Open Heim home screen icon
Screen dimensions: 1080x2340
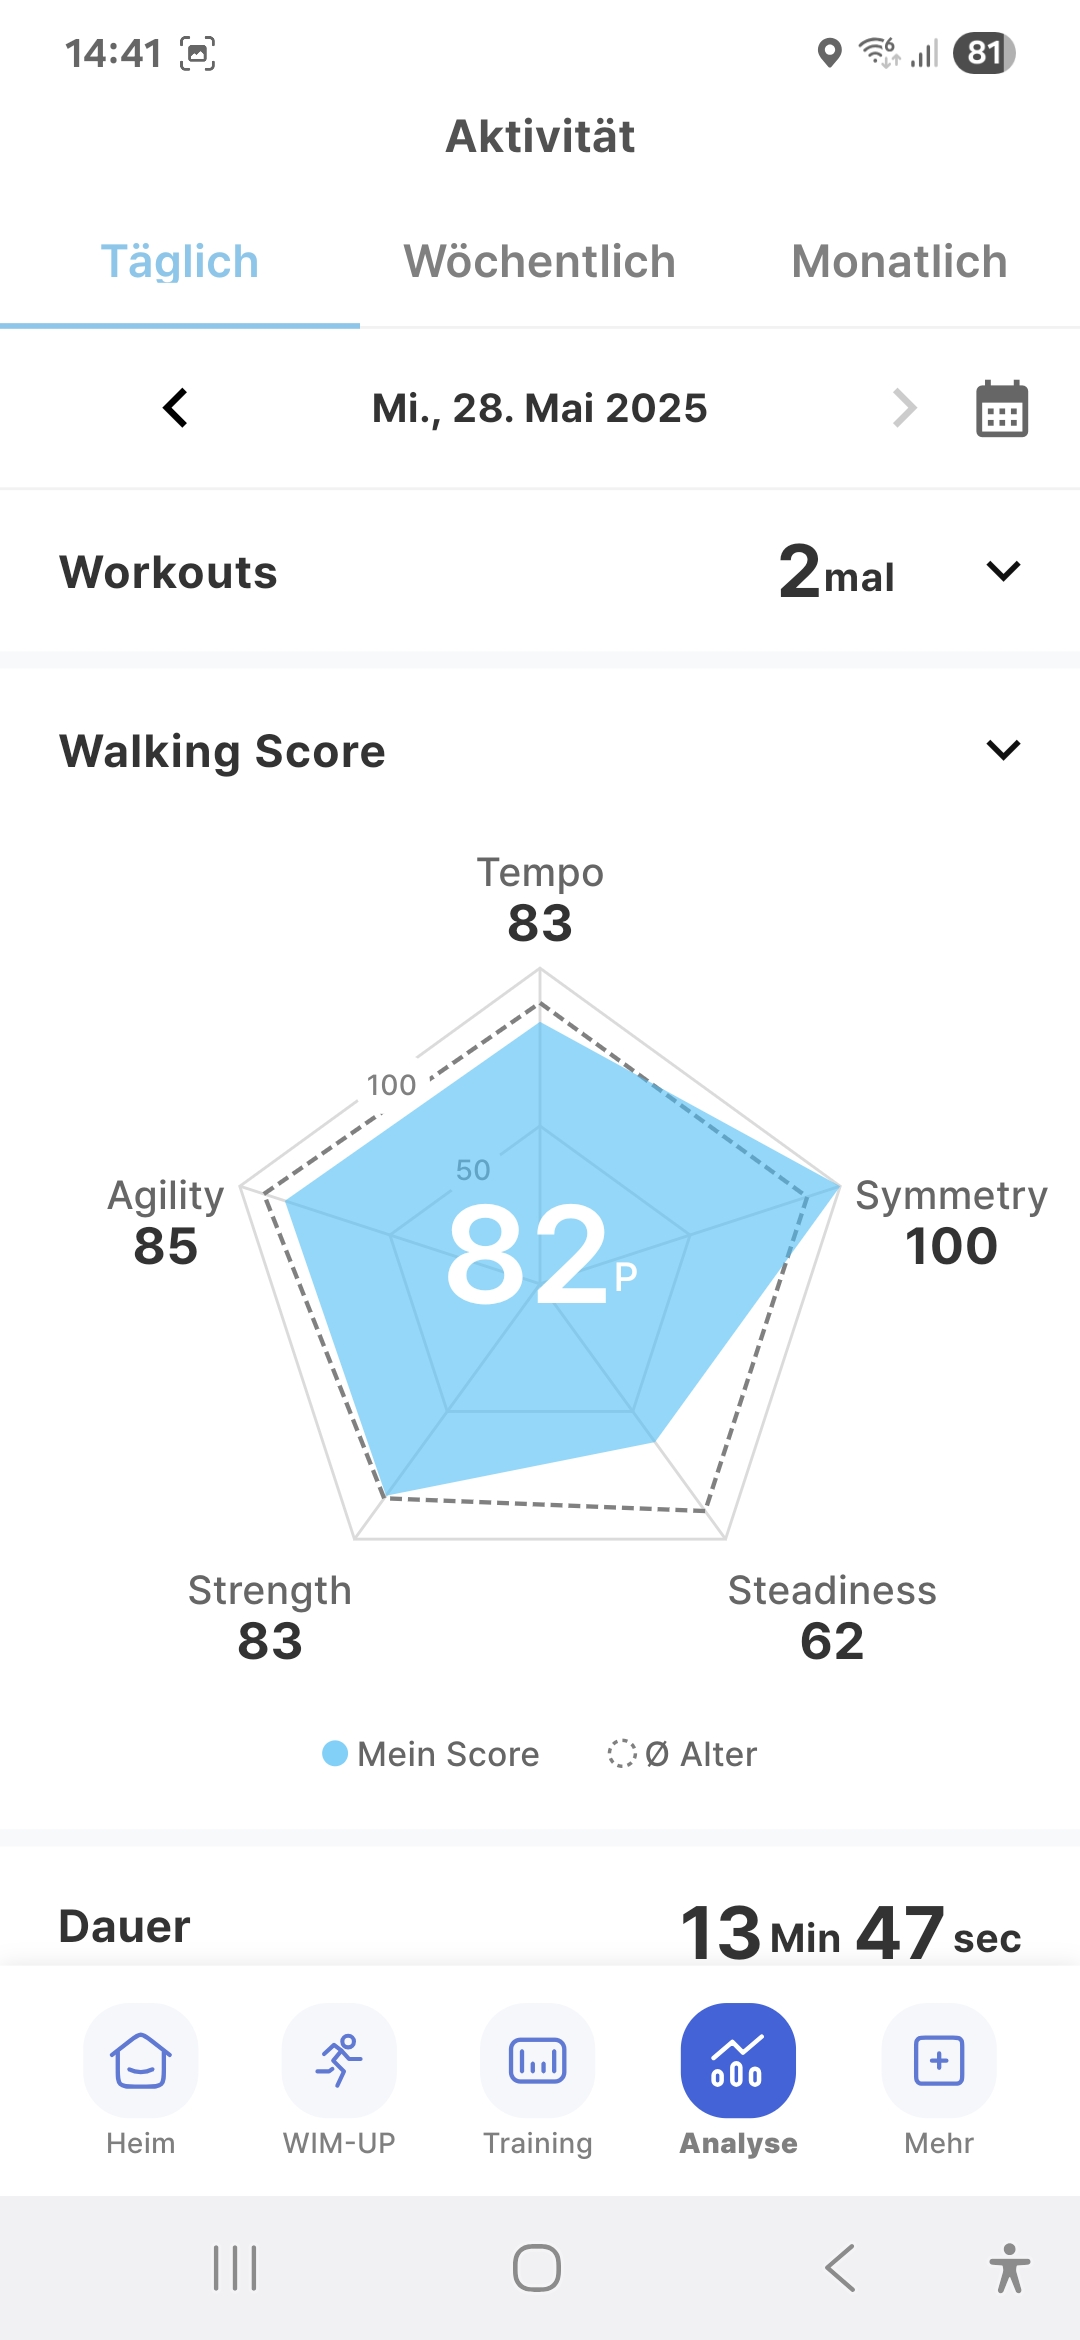[x=141, y=2061]
